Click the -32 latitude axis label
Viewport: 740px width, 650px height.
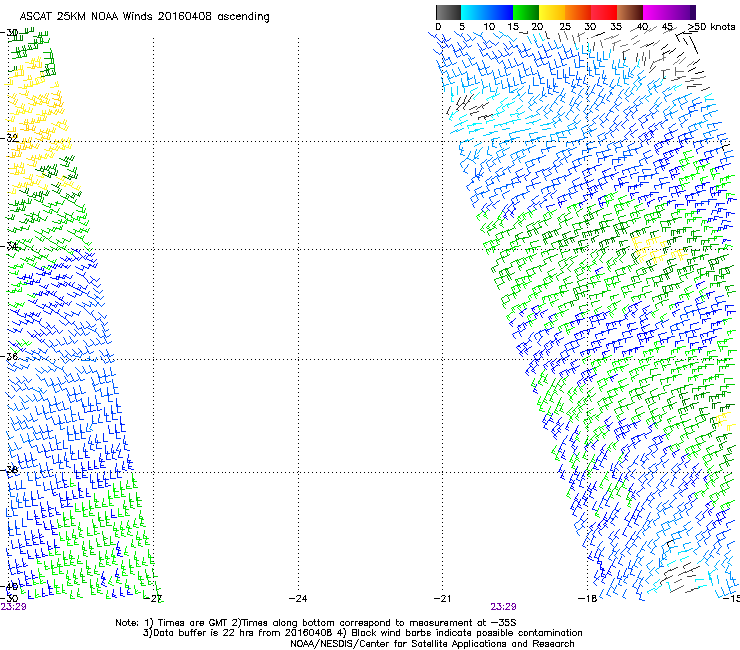click(x=9, y=138)
